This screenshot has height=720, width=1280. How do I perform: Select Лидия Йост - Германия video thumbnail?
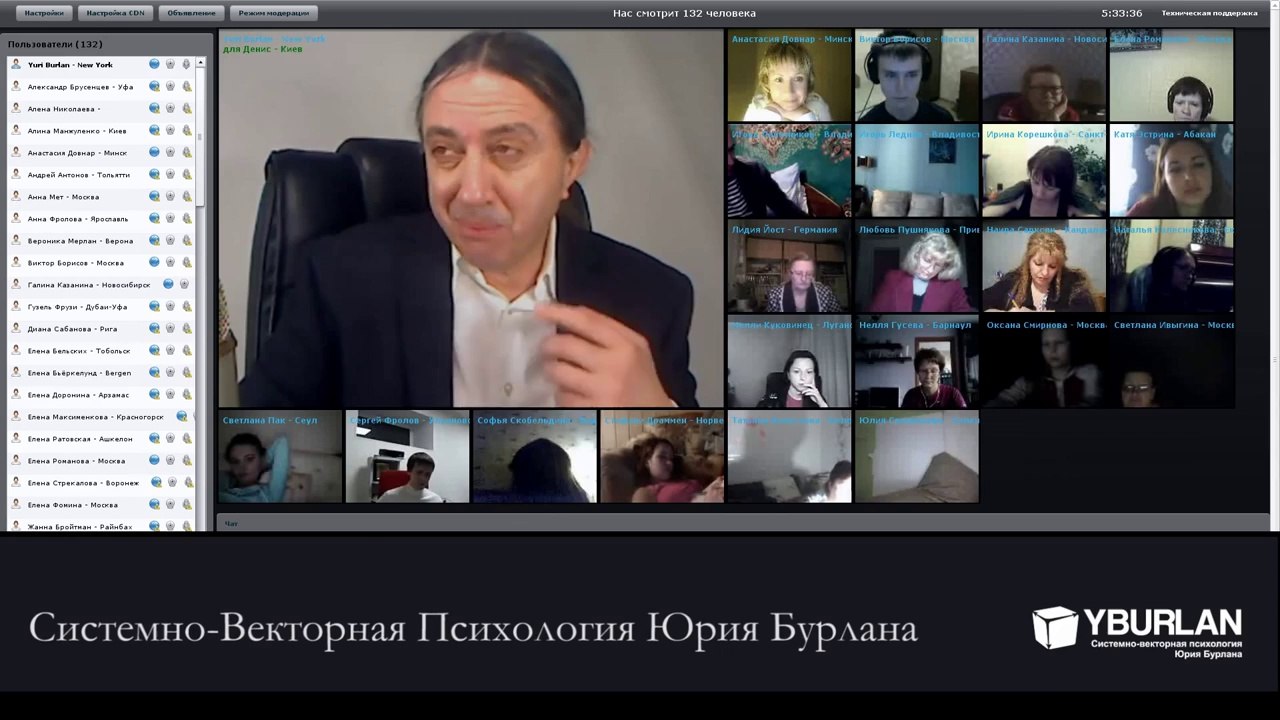click(x=789, y=266)
